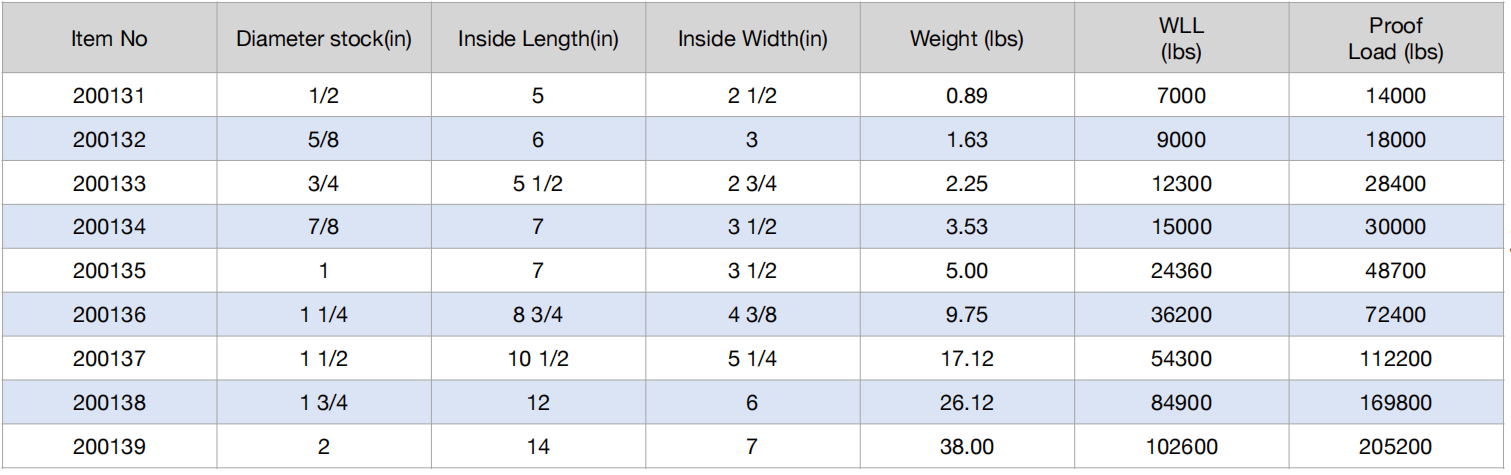
Task: Click the 205200 proof load cell
Action: pos(1396,446)
